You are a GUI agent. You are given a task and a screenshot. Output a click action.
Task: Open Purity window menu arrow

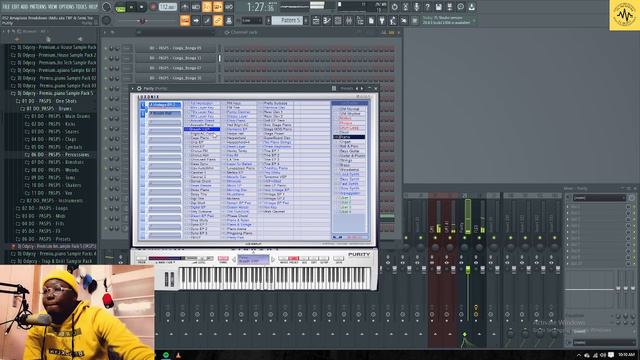pos(133,89)
